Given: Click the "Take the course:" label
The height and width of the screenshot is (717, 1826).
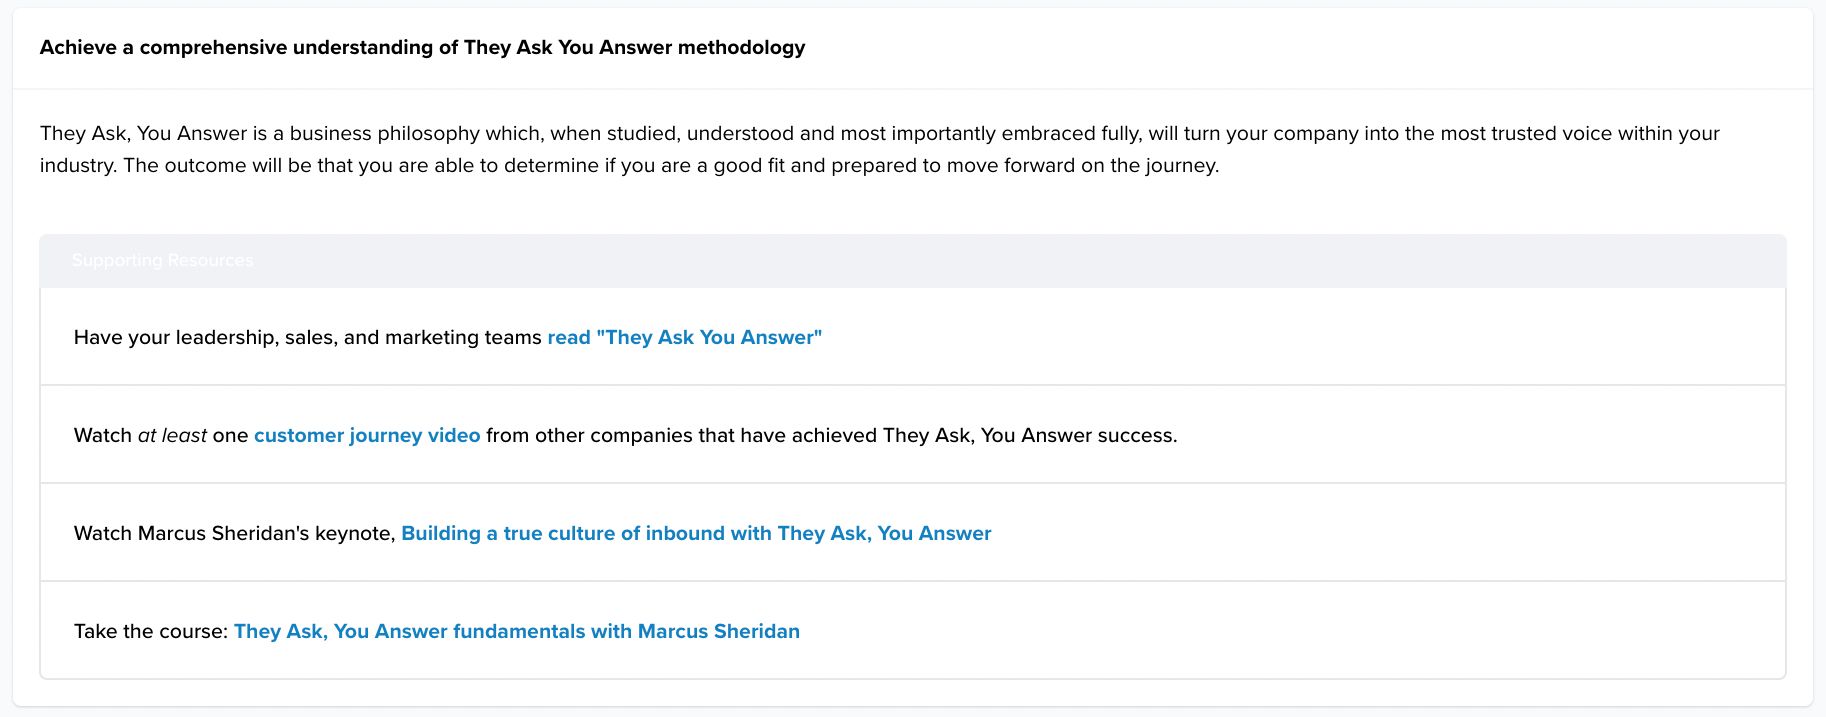Looking at the screenshot, I should 151,632.
